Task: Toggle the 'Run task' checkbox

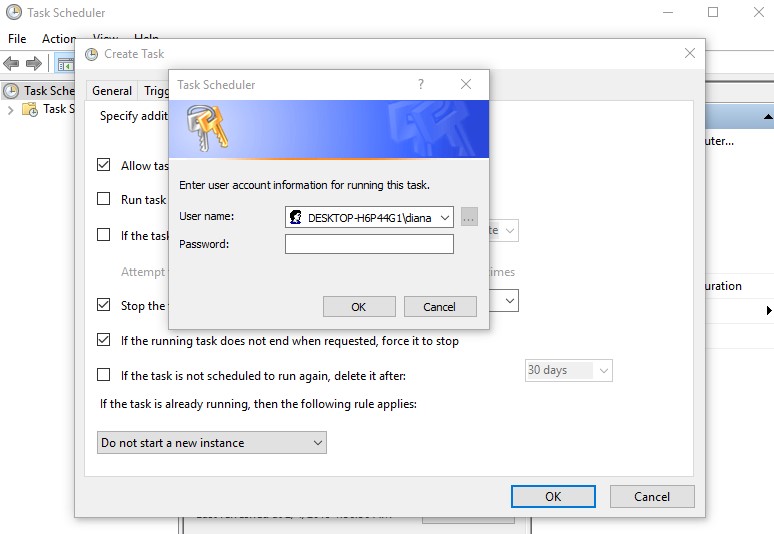Action: pos(104,198)
